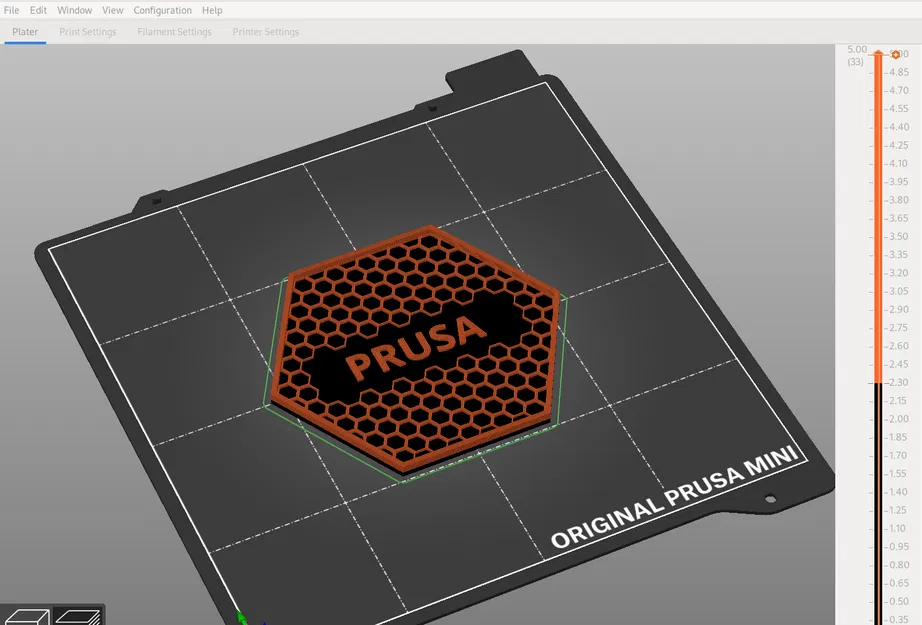Click the 0.50 height tick label
Viewport: 922px width, 625px height.
point(899,601)
